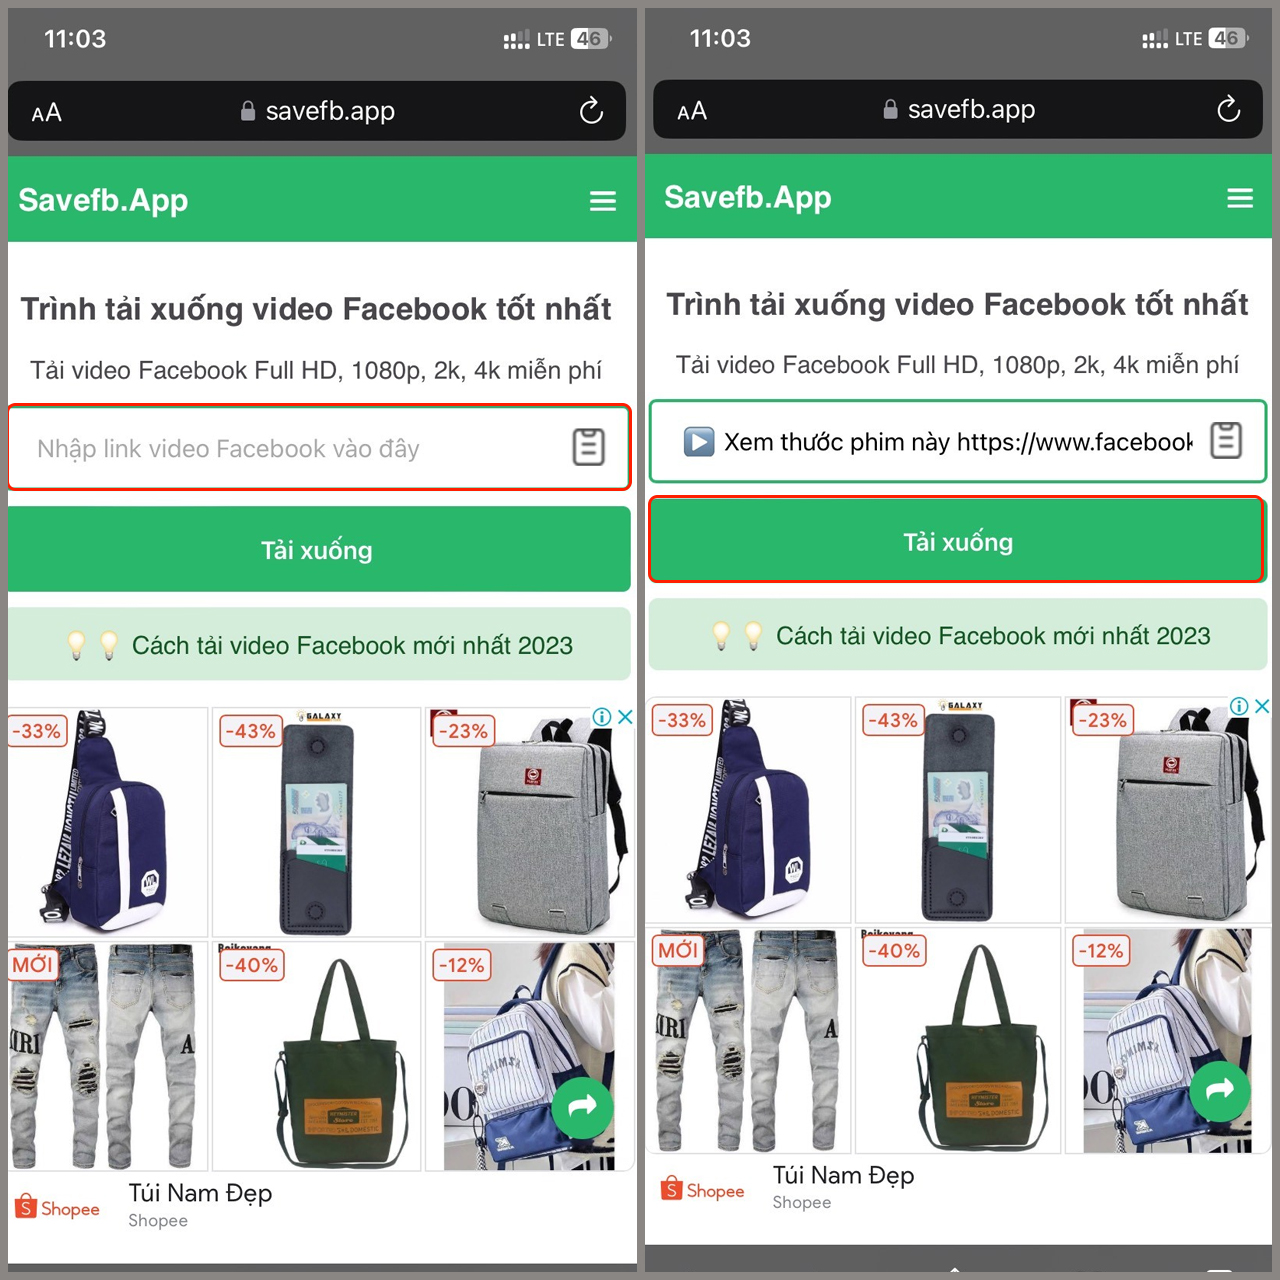Image resolution: width=1280 pixels, height=1280 pixels.
Task: Tap savefb.app URL in left address bar
Action: (x=318, y=111)
